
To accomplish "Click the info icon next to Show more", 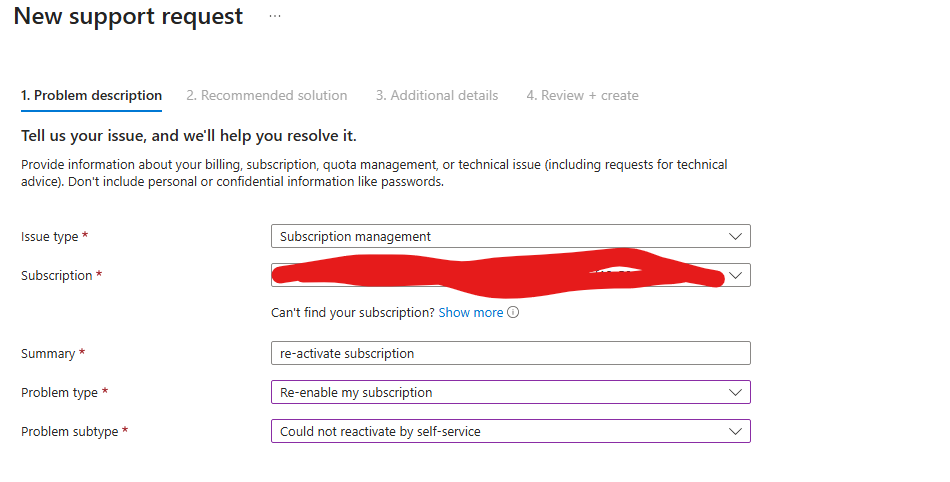I will pos(513,312).
